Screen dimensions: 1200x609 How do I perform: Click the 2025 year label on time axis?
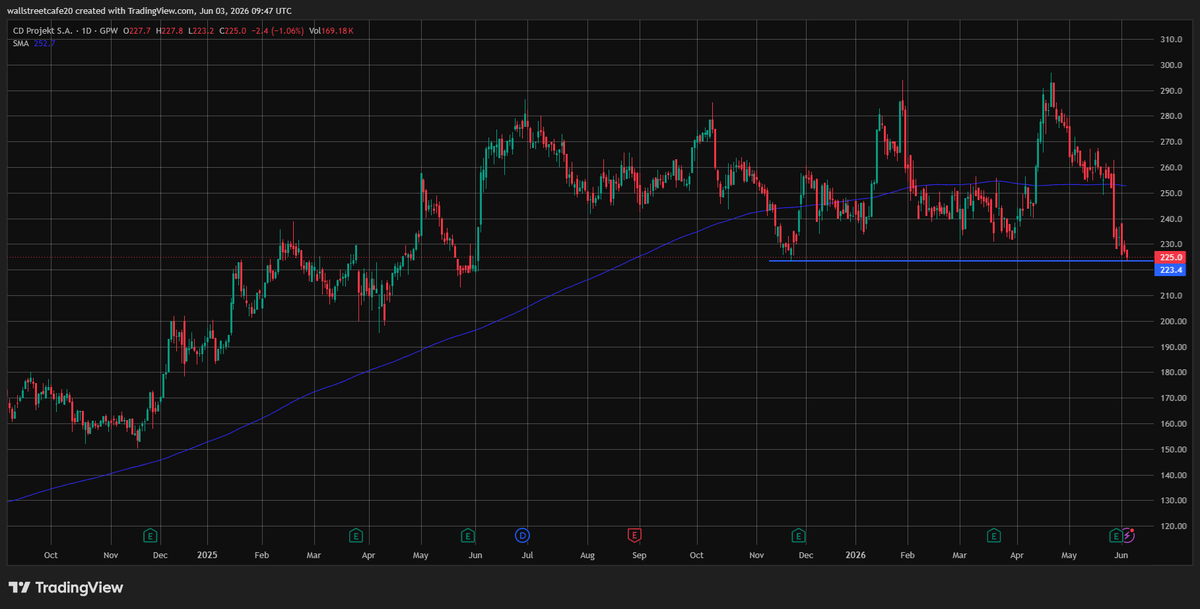pyautogui.click(x=207, y=553)
